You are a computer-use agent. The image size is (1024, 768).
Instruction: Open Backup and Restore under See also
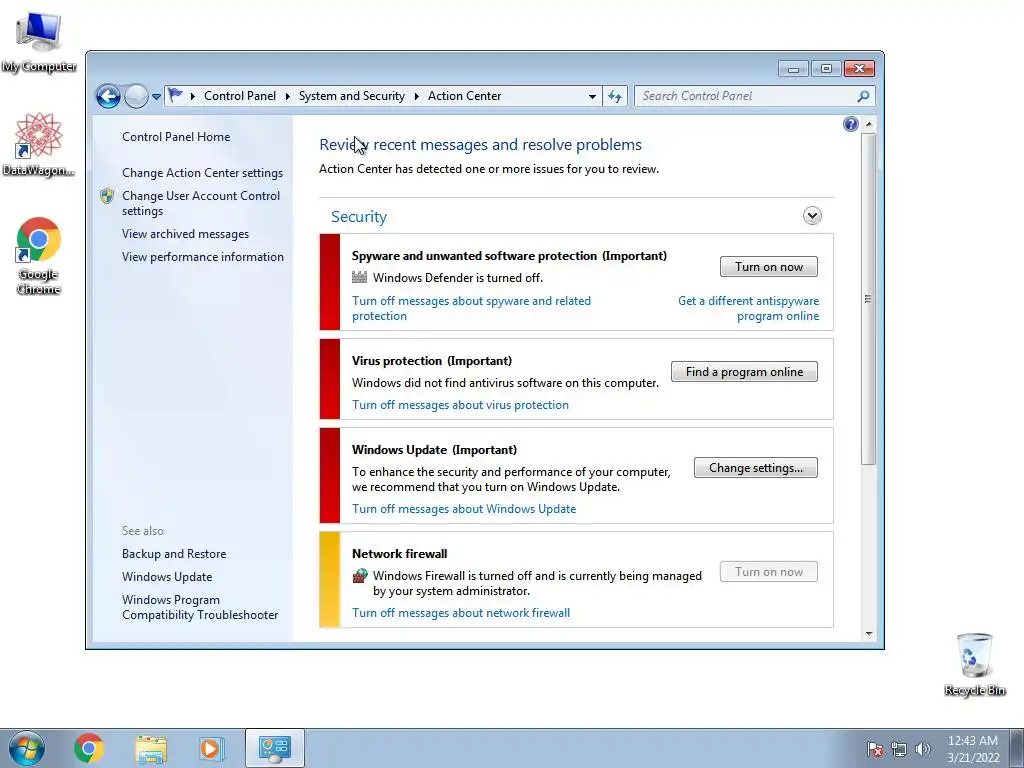(174, 554)
